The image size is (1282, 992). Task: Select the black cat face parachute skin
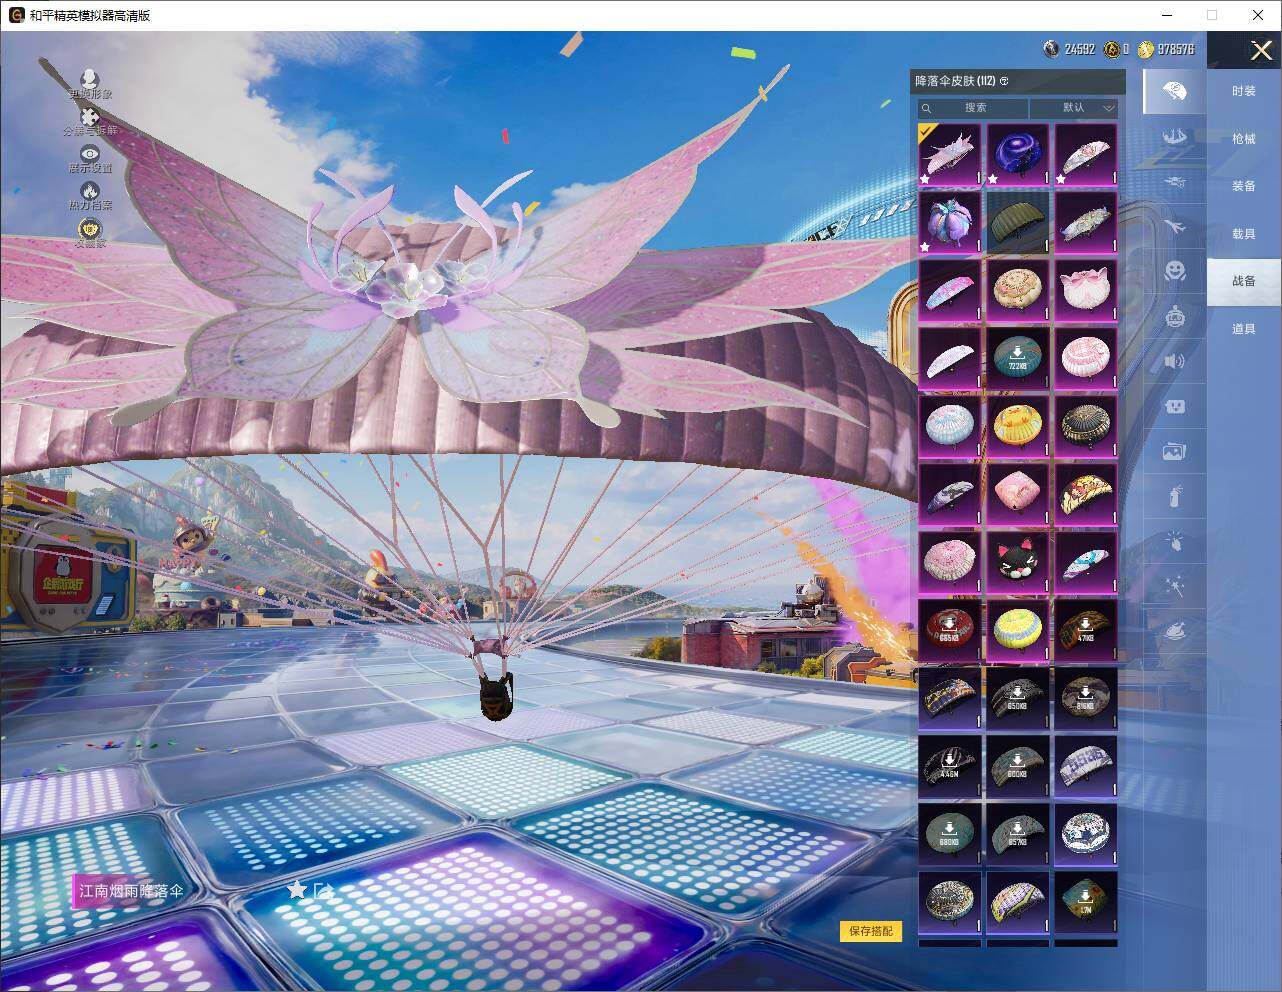click(x=1018, y=562)
